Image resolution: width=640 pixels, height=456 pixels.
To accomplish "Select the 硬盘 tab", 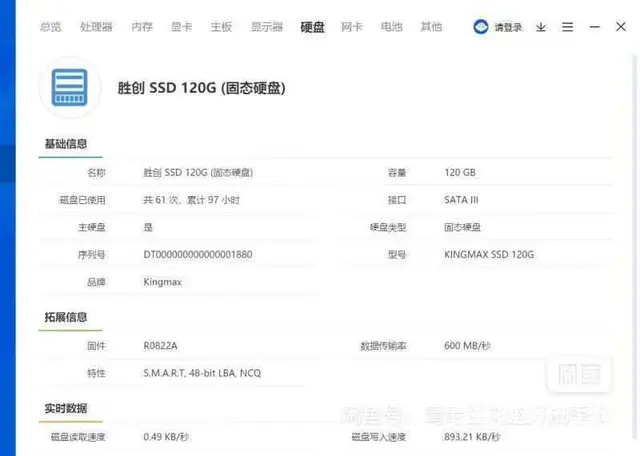I will [x=313, y=27].
